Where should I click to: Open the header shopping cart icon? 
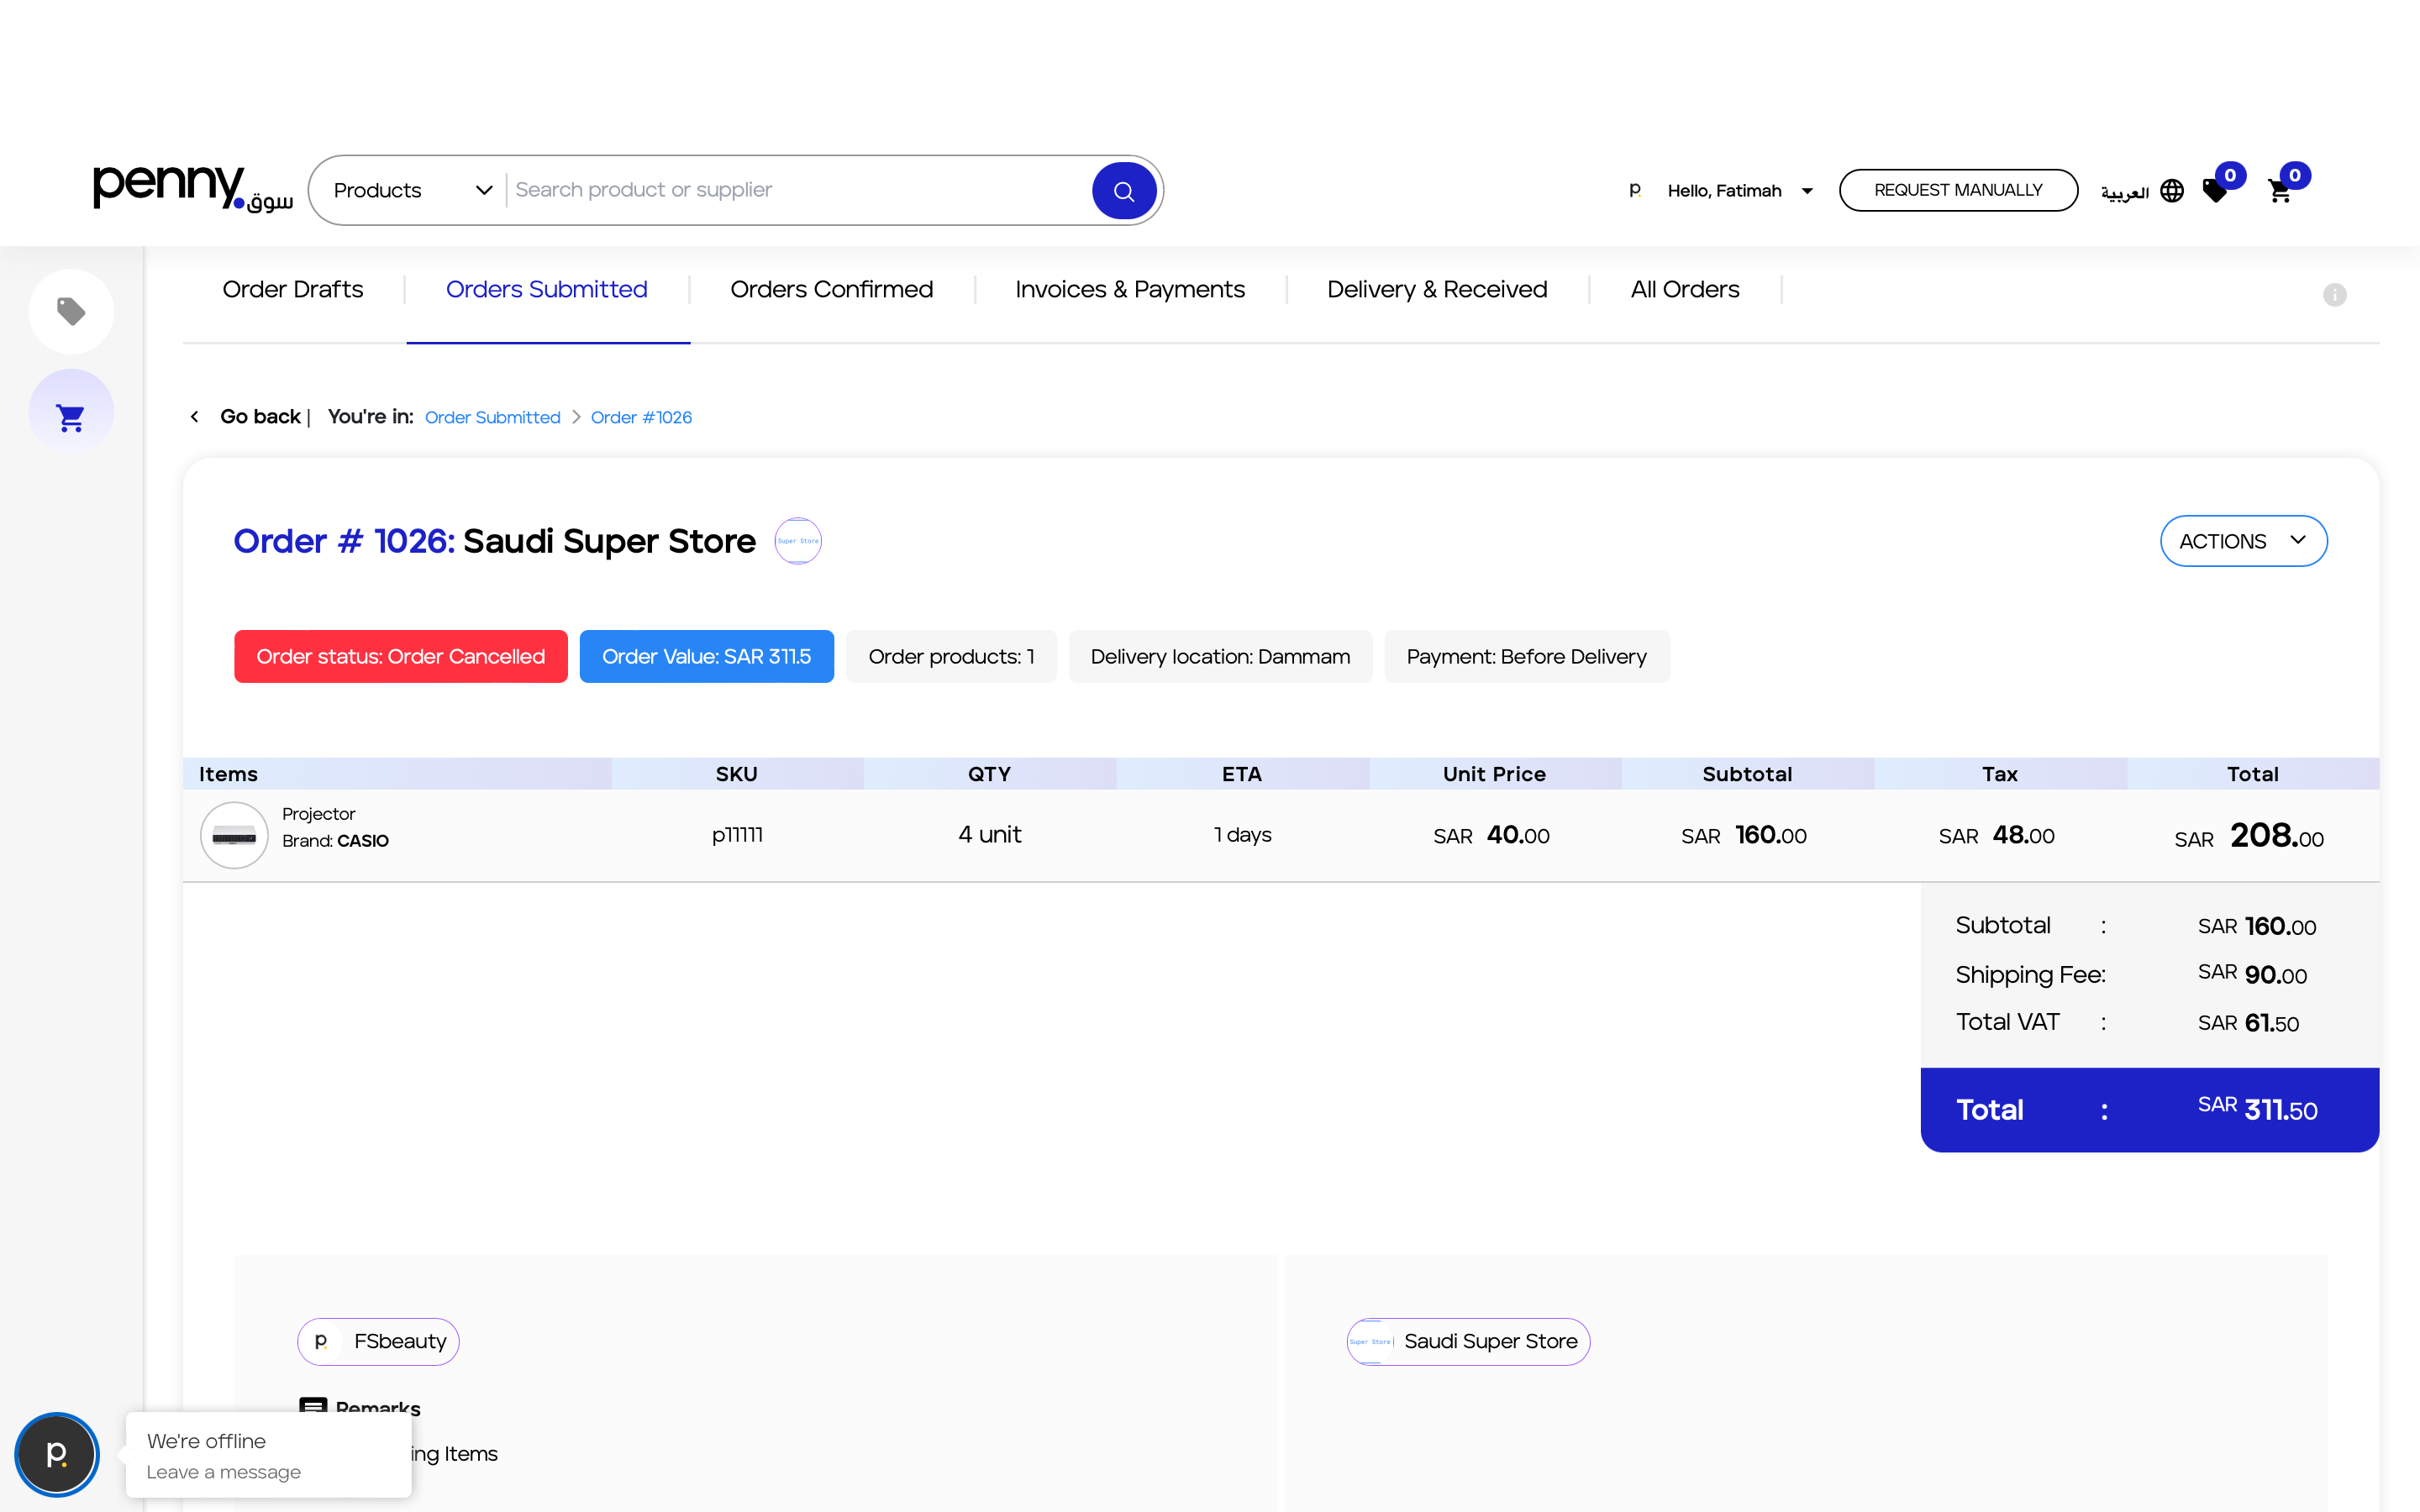[x=2281, y=190]
